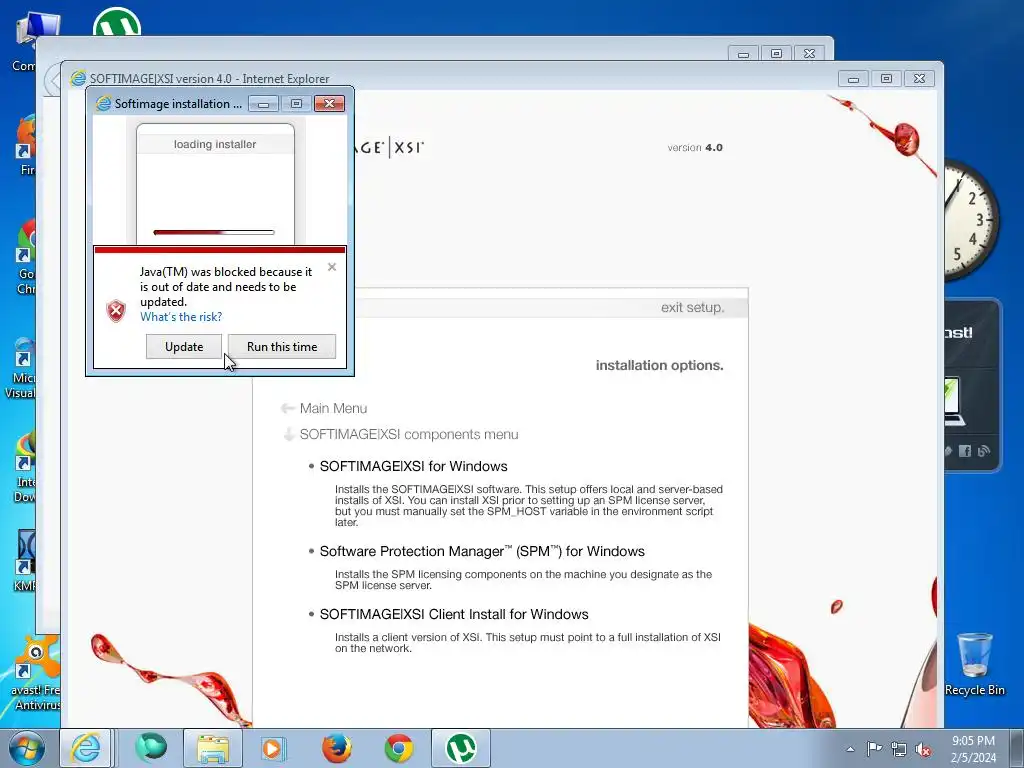Click the loading installer progress bar

214,232
